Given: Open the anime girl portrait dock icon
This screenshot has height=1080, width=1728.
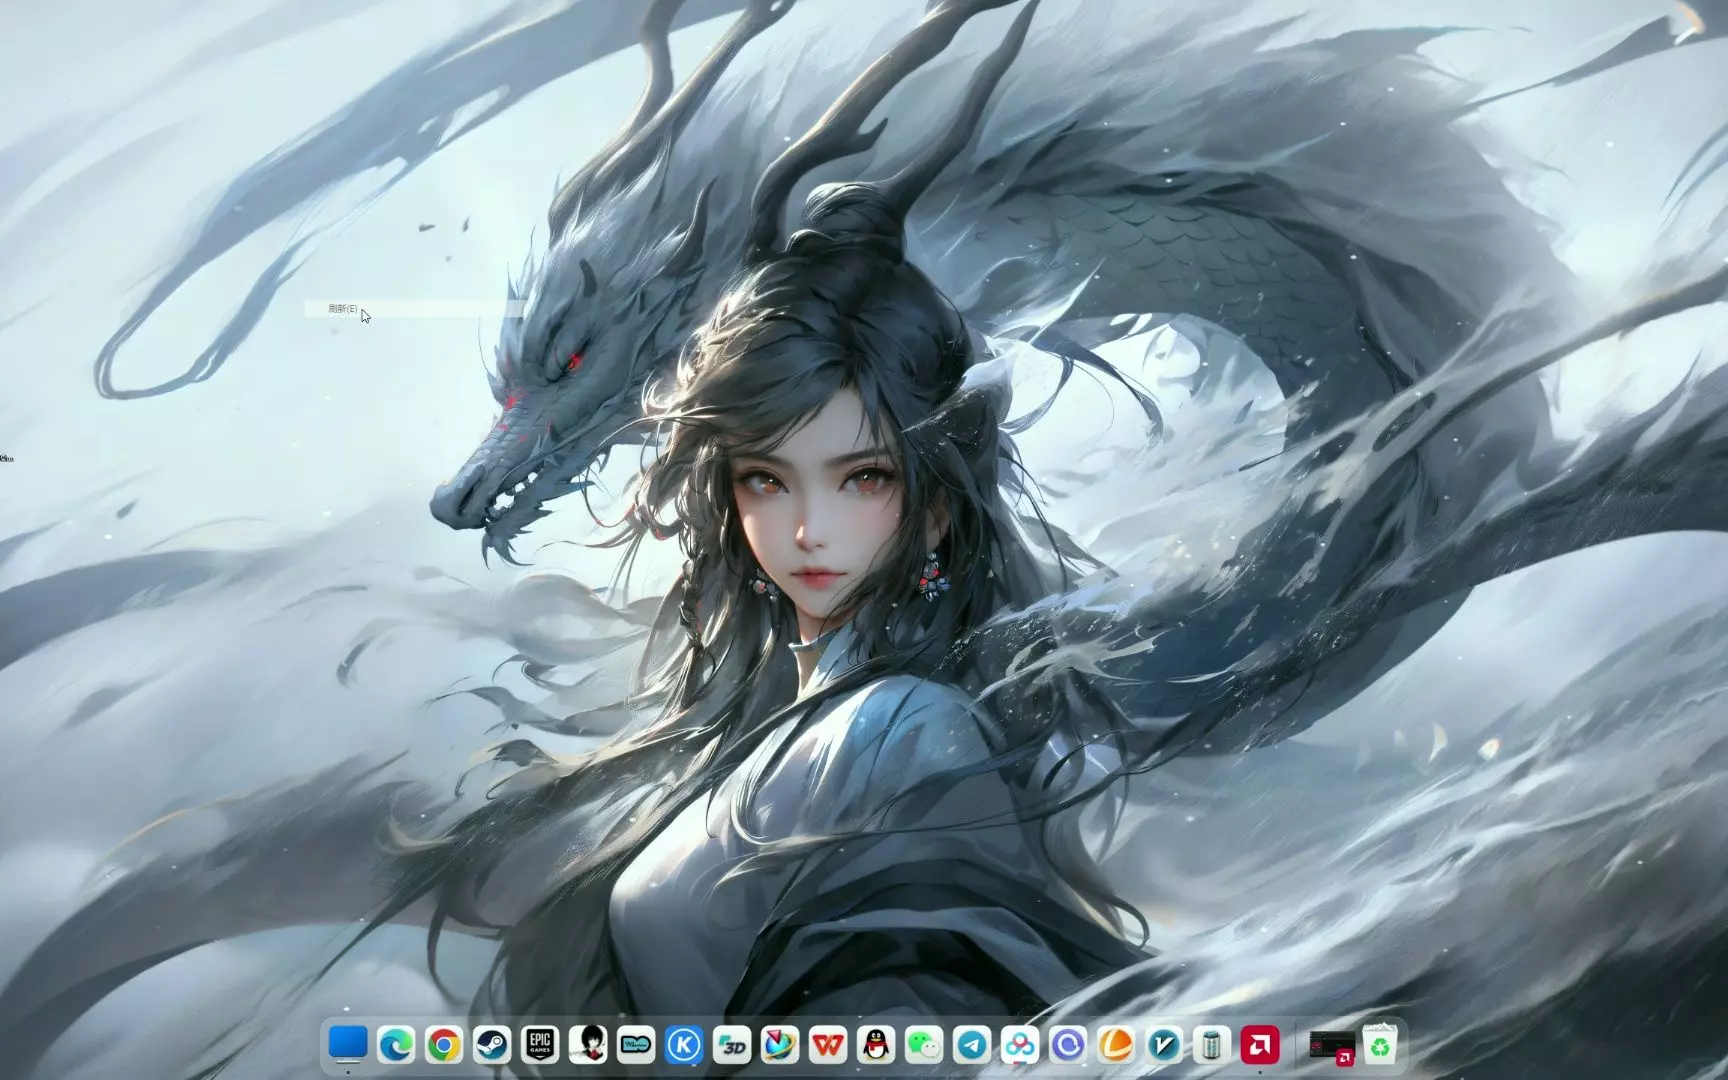Looking at the screenshot, I should coord(588,1045).
